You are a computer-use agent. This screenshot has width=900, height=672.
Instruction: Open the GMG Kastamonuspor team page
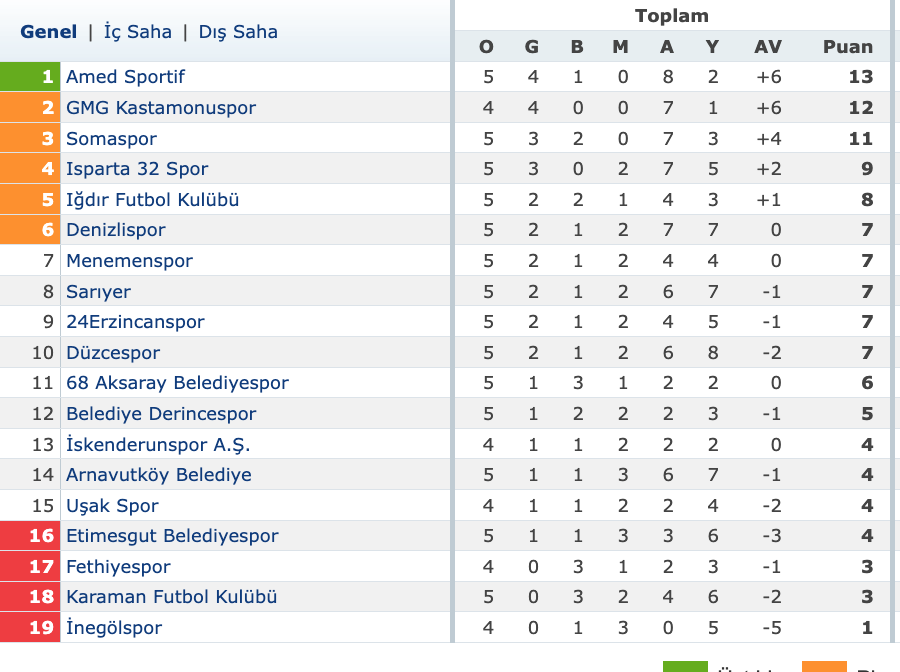click(x=161, y=108)
